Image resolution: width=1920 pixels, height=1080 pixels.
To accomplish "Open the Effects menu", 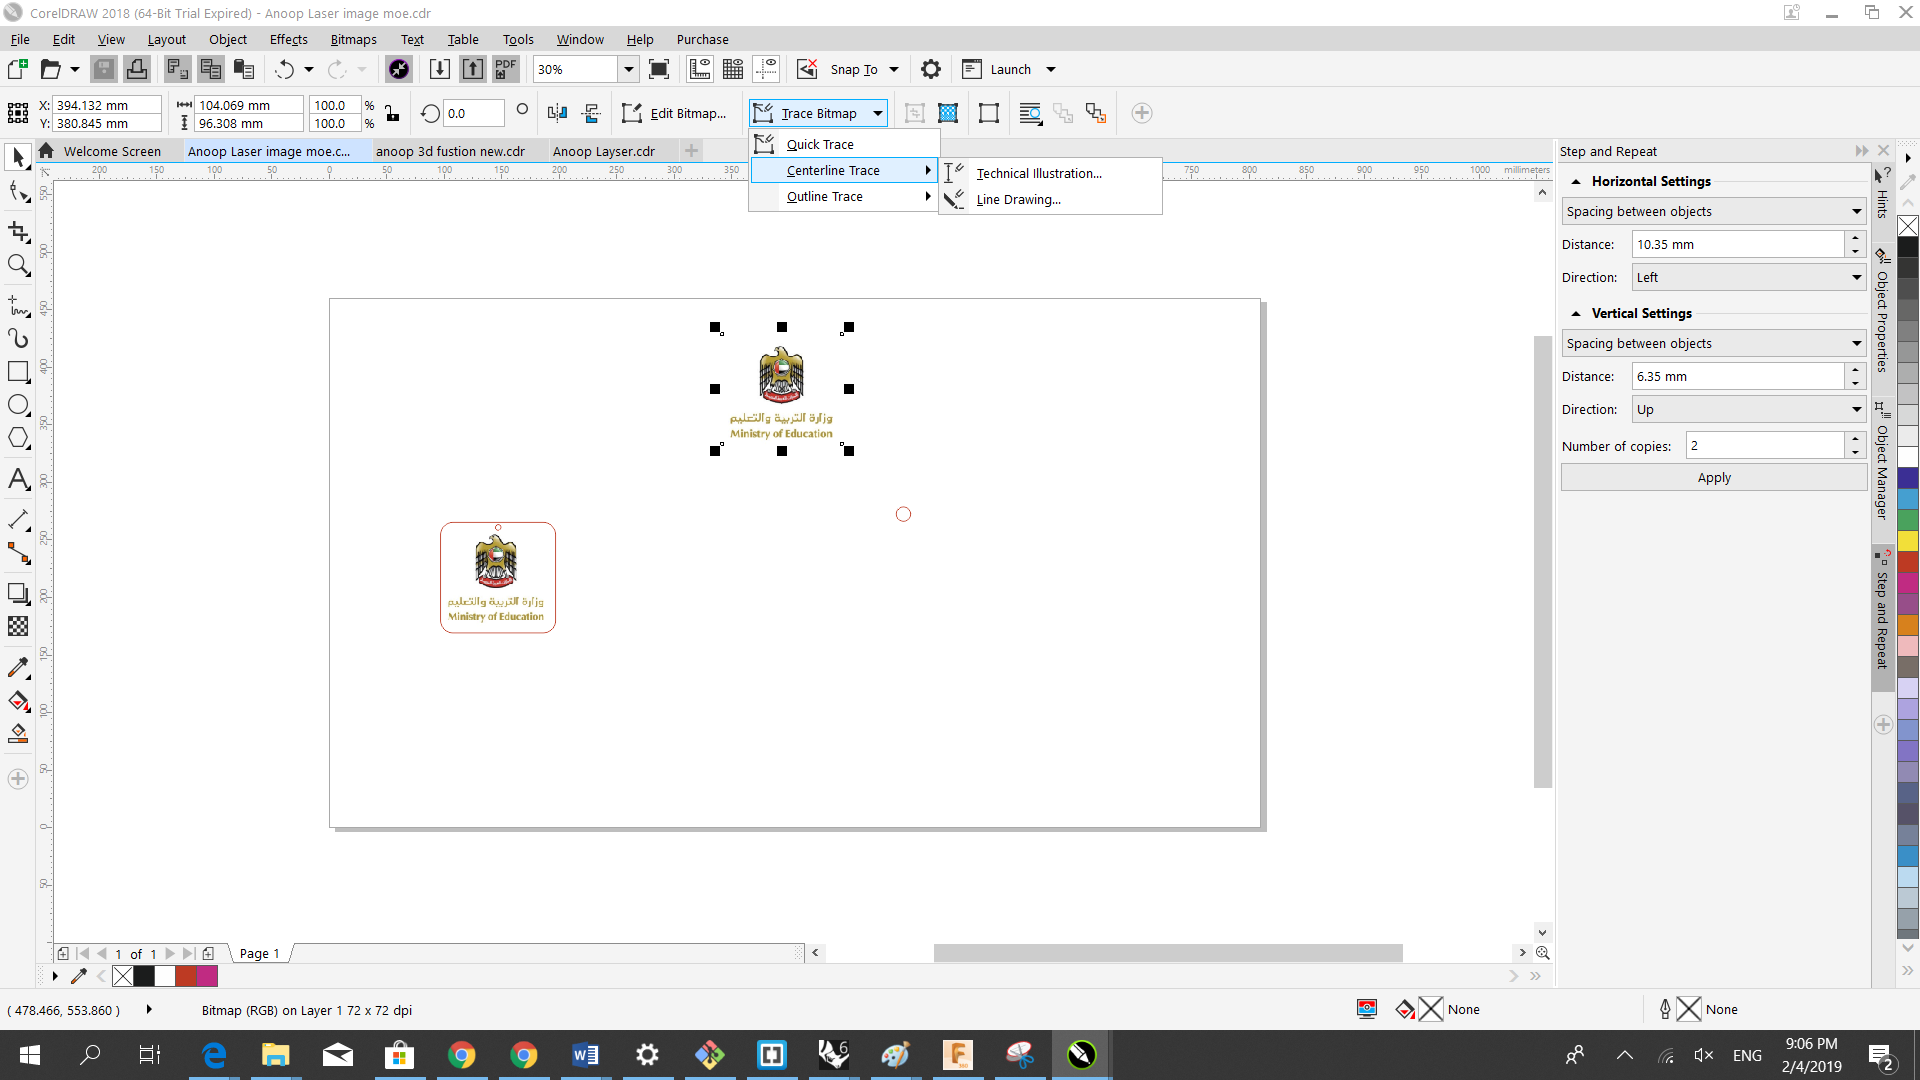I will (289, 39).
